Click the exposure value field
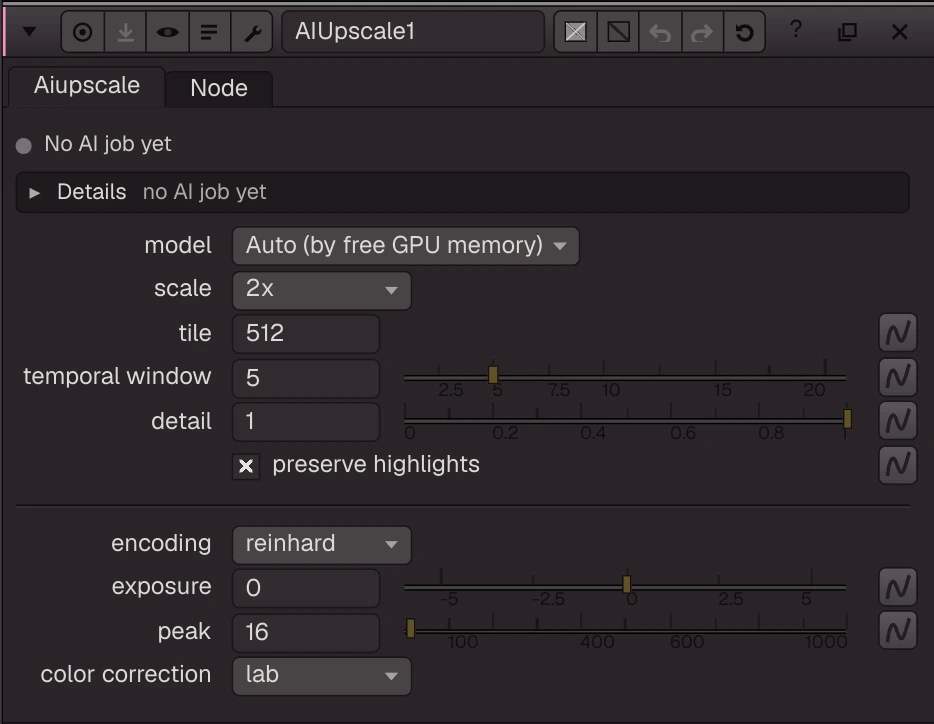This screenshot has width=934, height=724. [306, 588]
